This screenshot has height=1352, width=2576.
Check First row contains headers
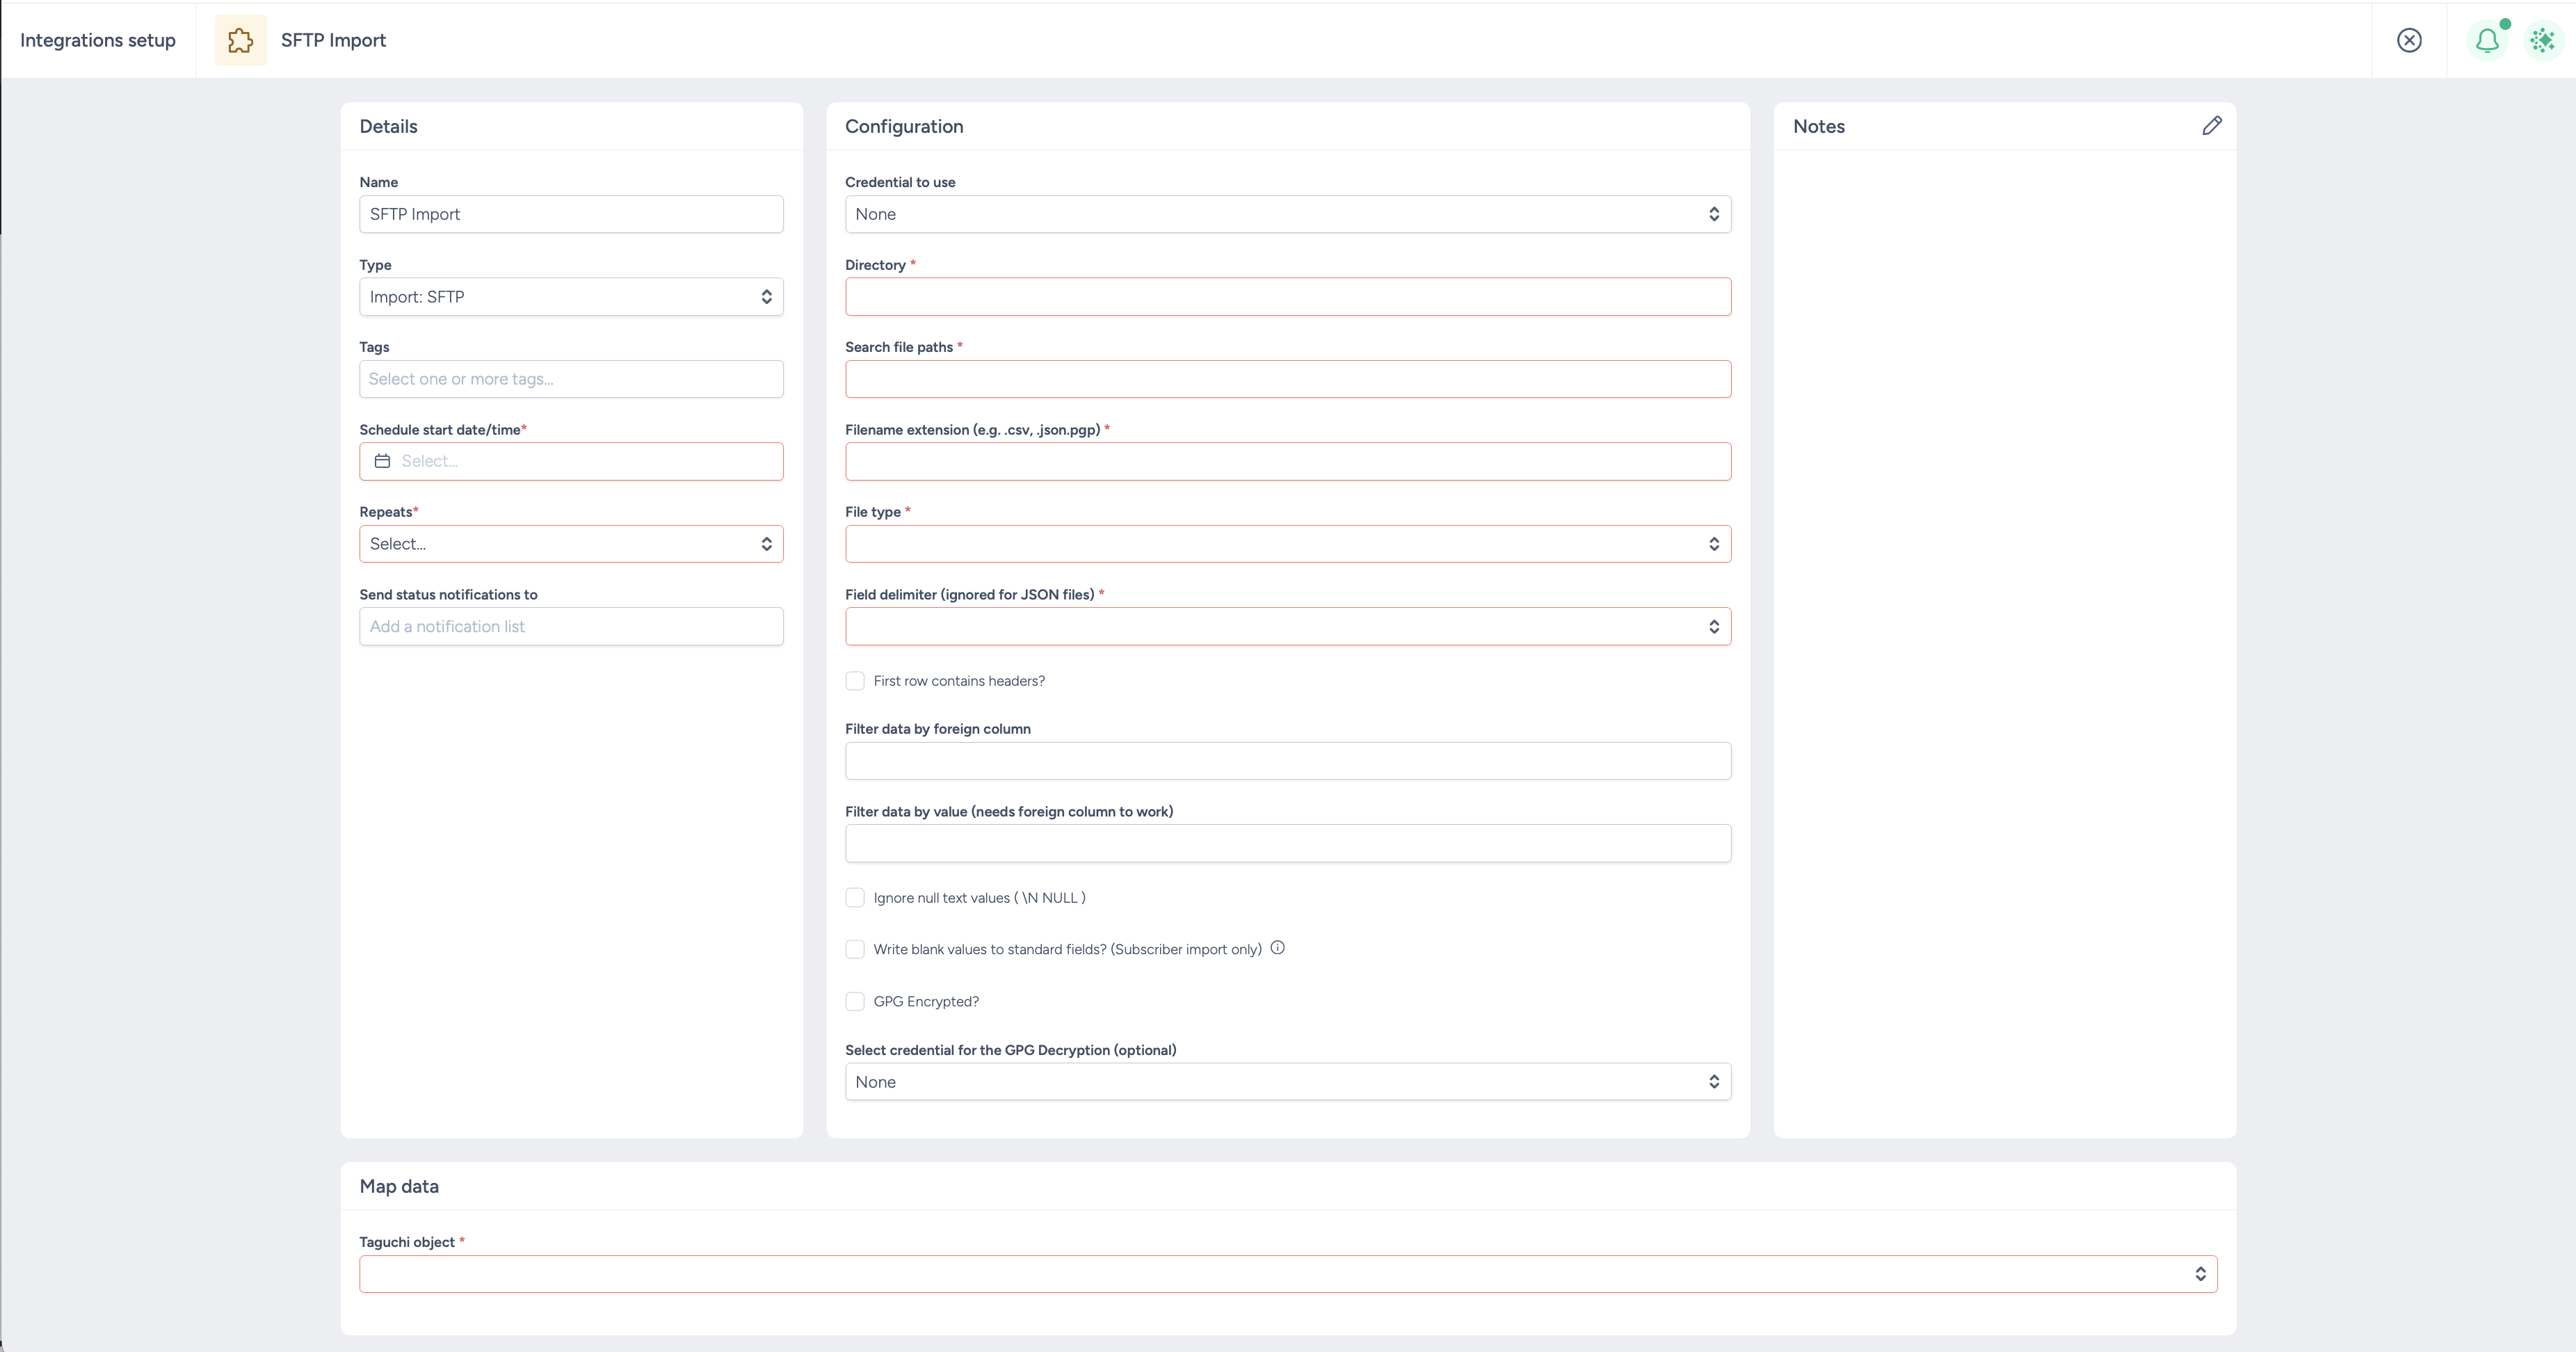[855, 681]
